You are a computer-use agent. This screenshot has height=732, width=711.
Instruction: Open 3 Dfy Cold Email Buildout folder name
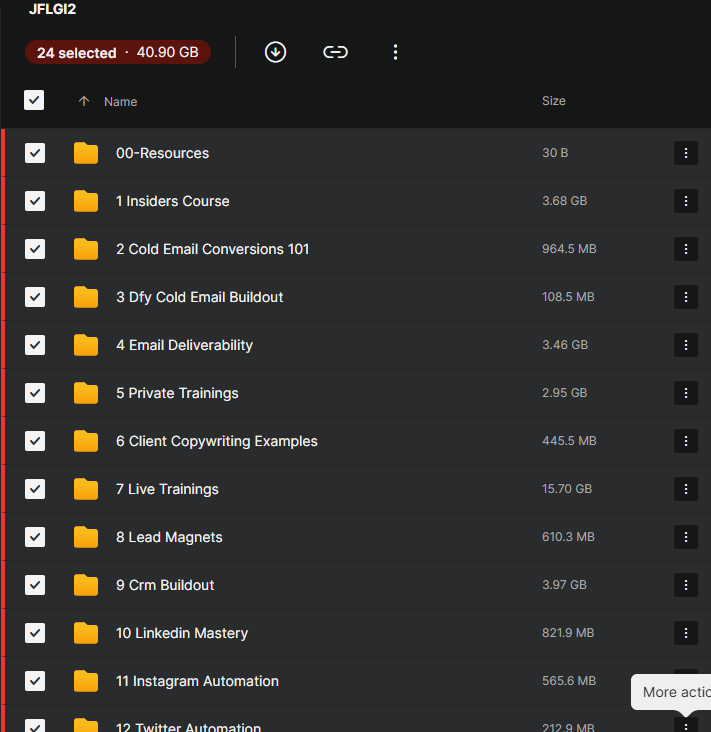click(199, 297)
